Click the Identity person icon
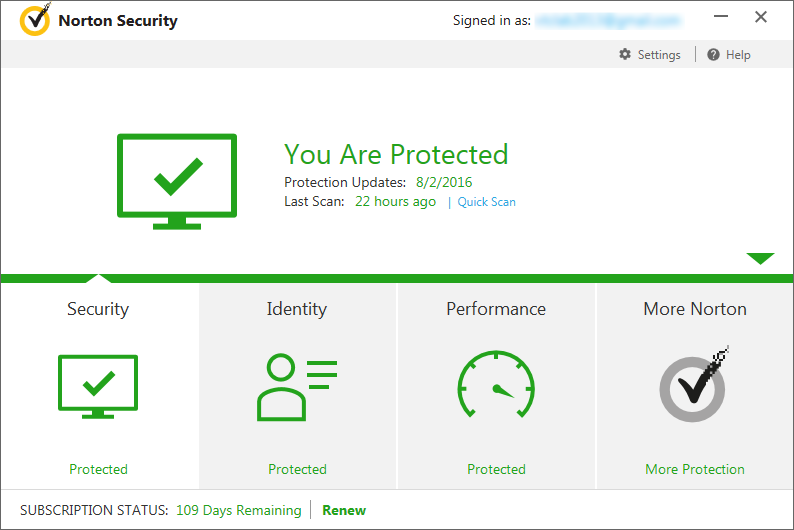Viewport: 794px width, 530px height. [x=297, y=387]
